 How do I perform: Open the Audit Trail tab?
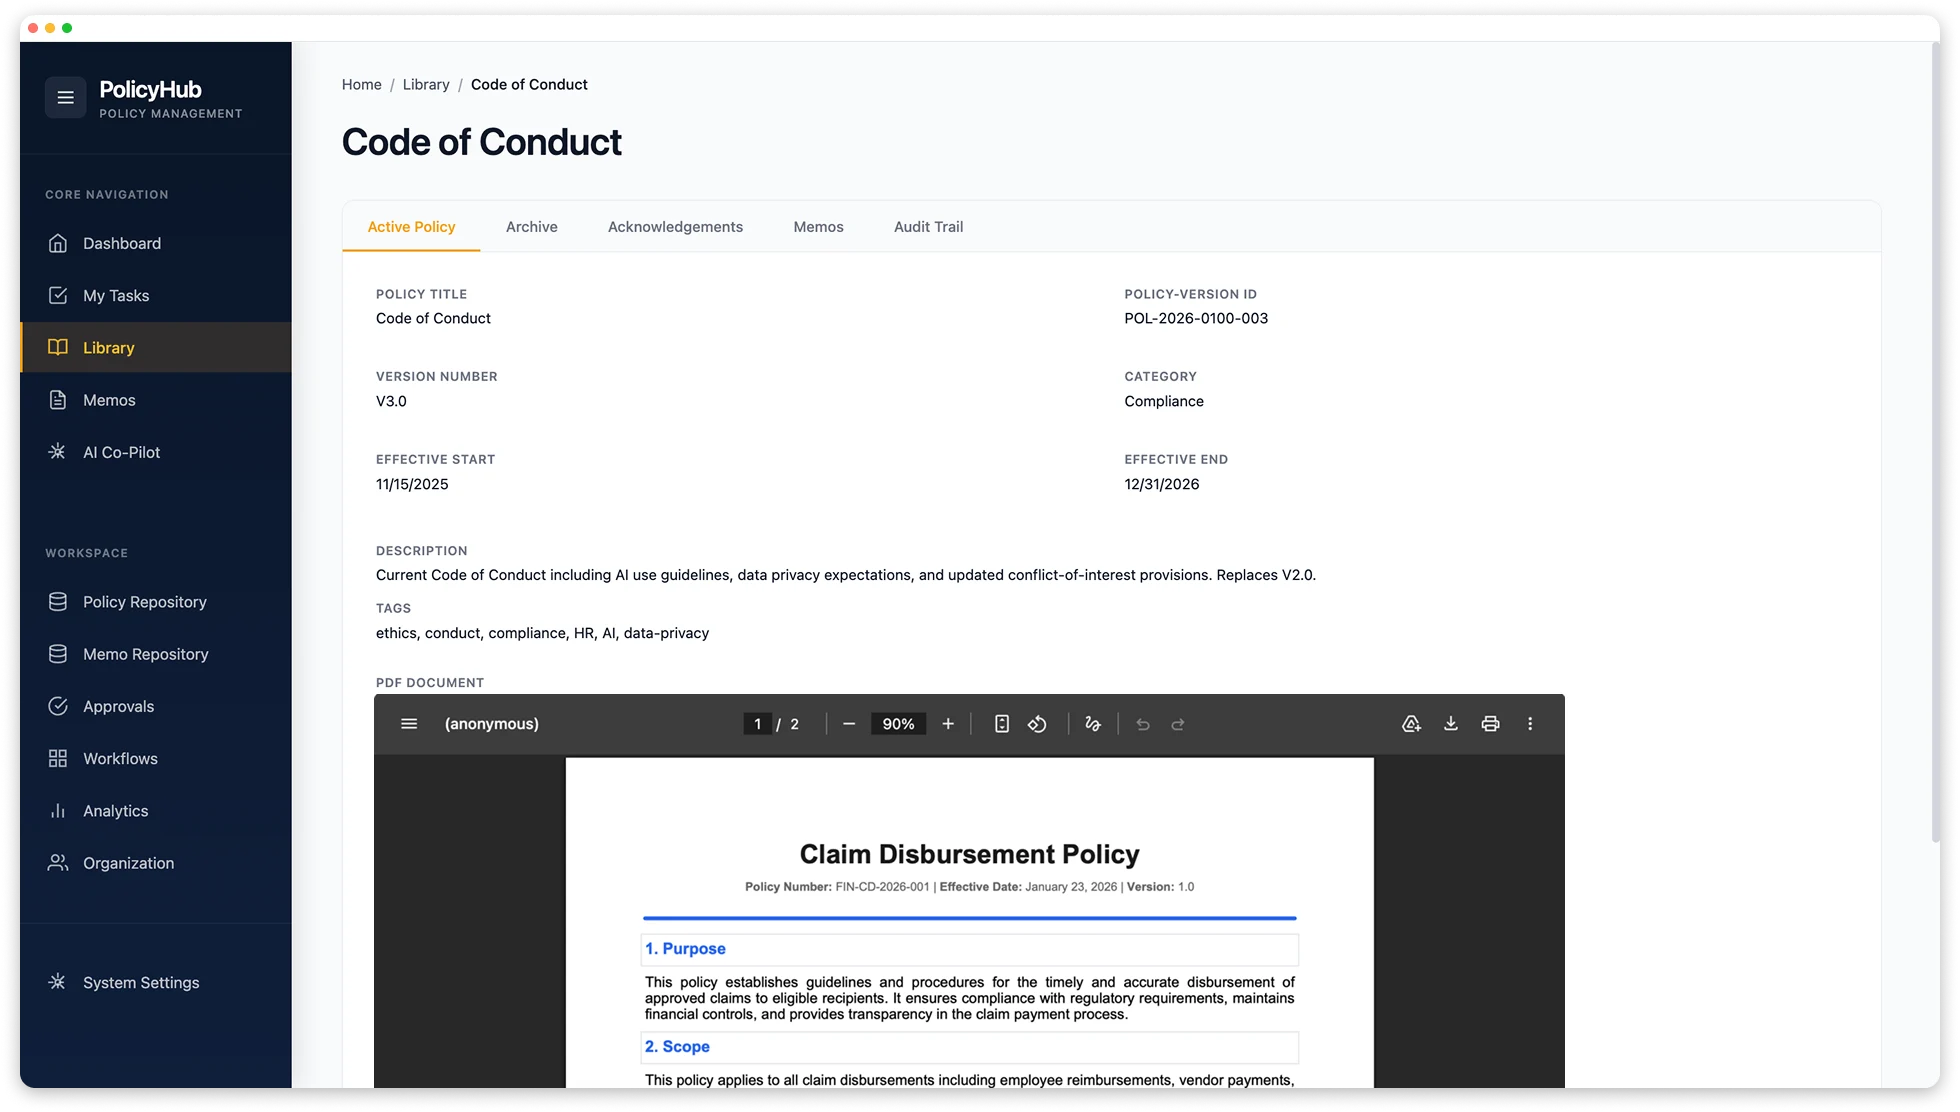pyautogui.click(x=928, y=227)
